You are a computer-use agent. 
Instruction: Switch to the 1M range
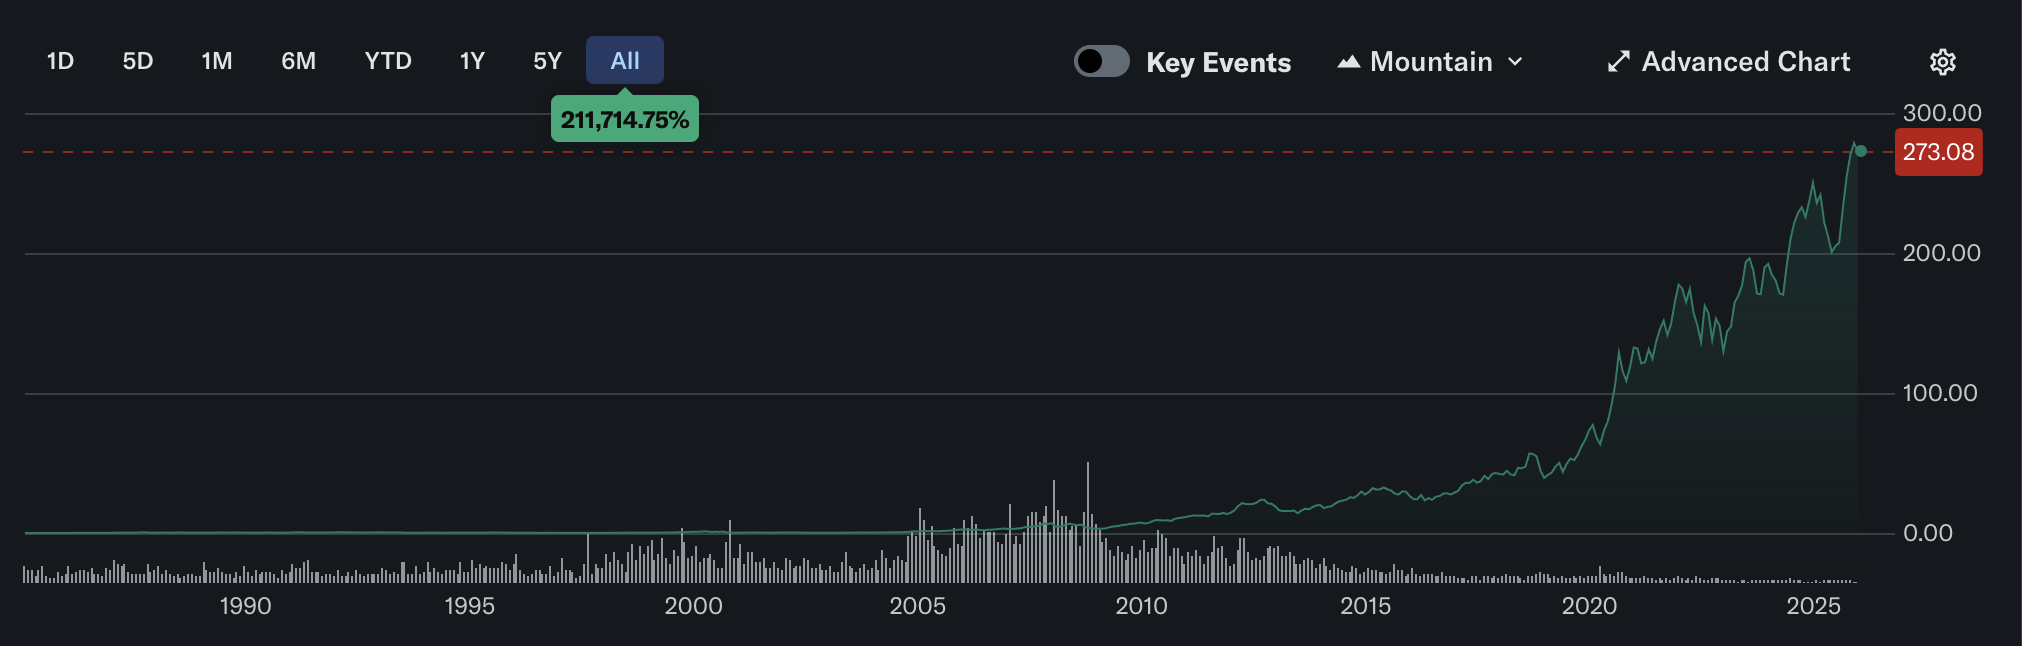coord(217,61)
